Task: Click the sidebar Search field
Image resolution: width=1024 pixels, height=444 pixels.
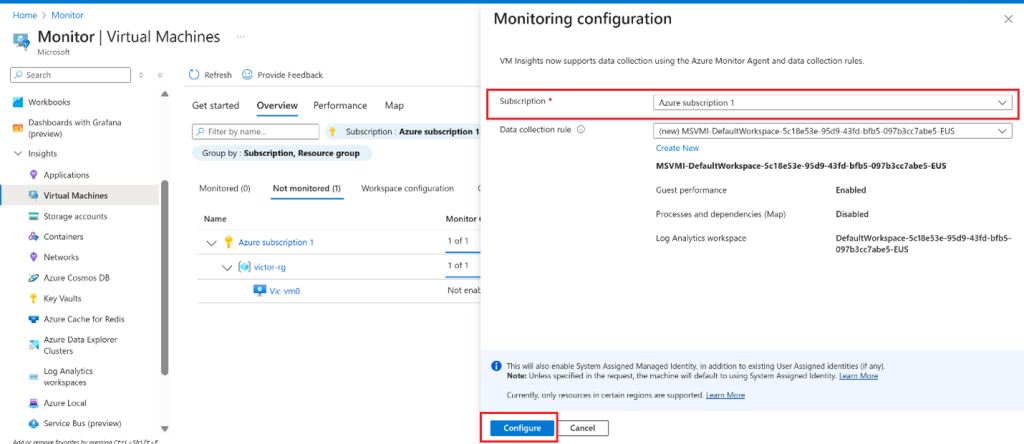Action: (x=71, y=75)
